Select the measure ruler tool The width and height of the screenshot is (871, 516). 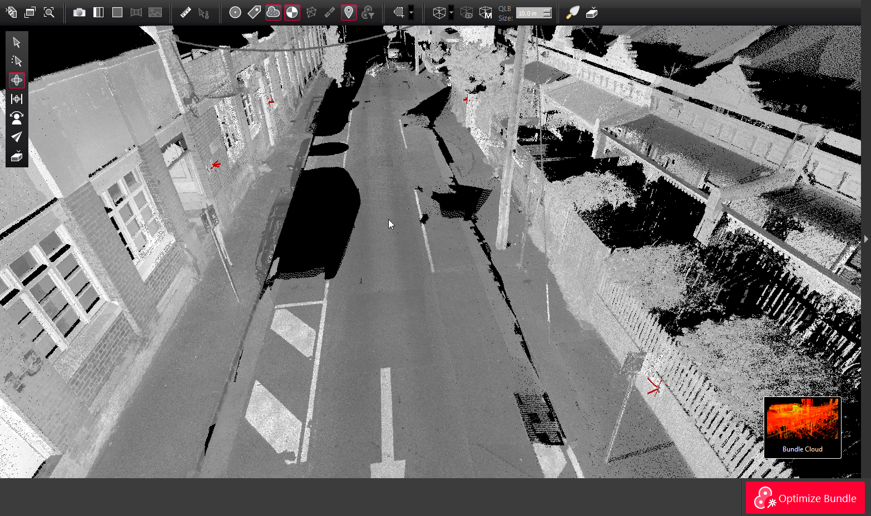pyautogui.click(x=186, y=13)
